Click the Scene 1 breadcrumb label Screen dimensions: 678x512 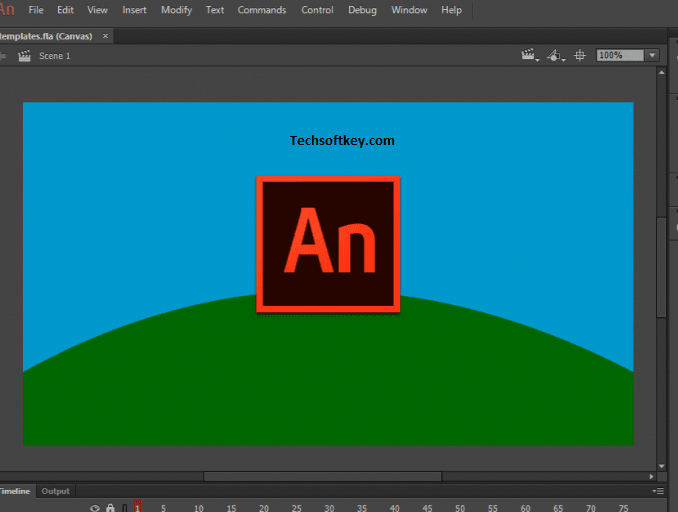click(x=54, y=56)
